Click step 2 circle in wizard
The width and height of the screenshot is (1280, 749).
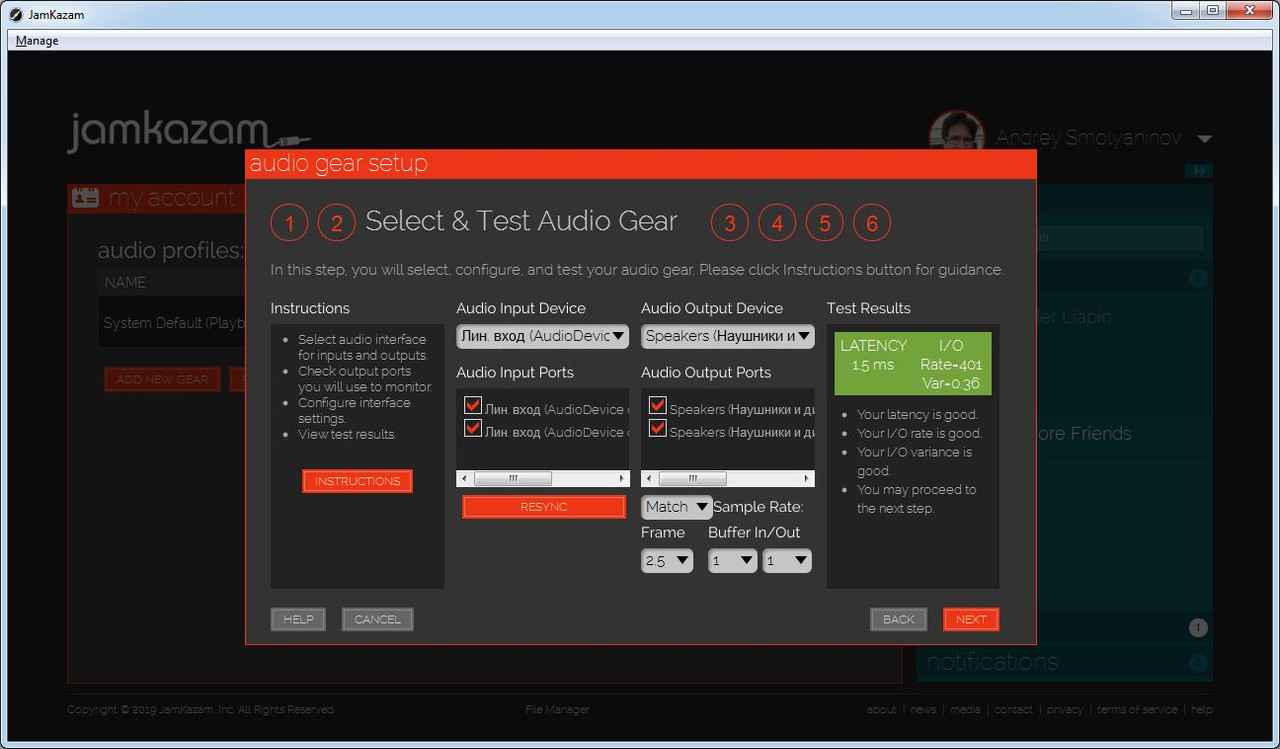click(337, 223)
